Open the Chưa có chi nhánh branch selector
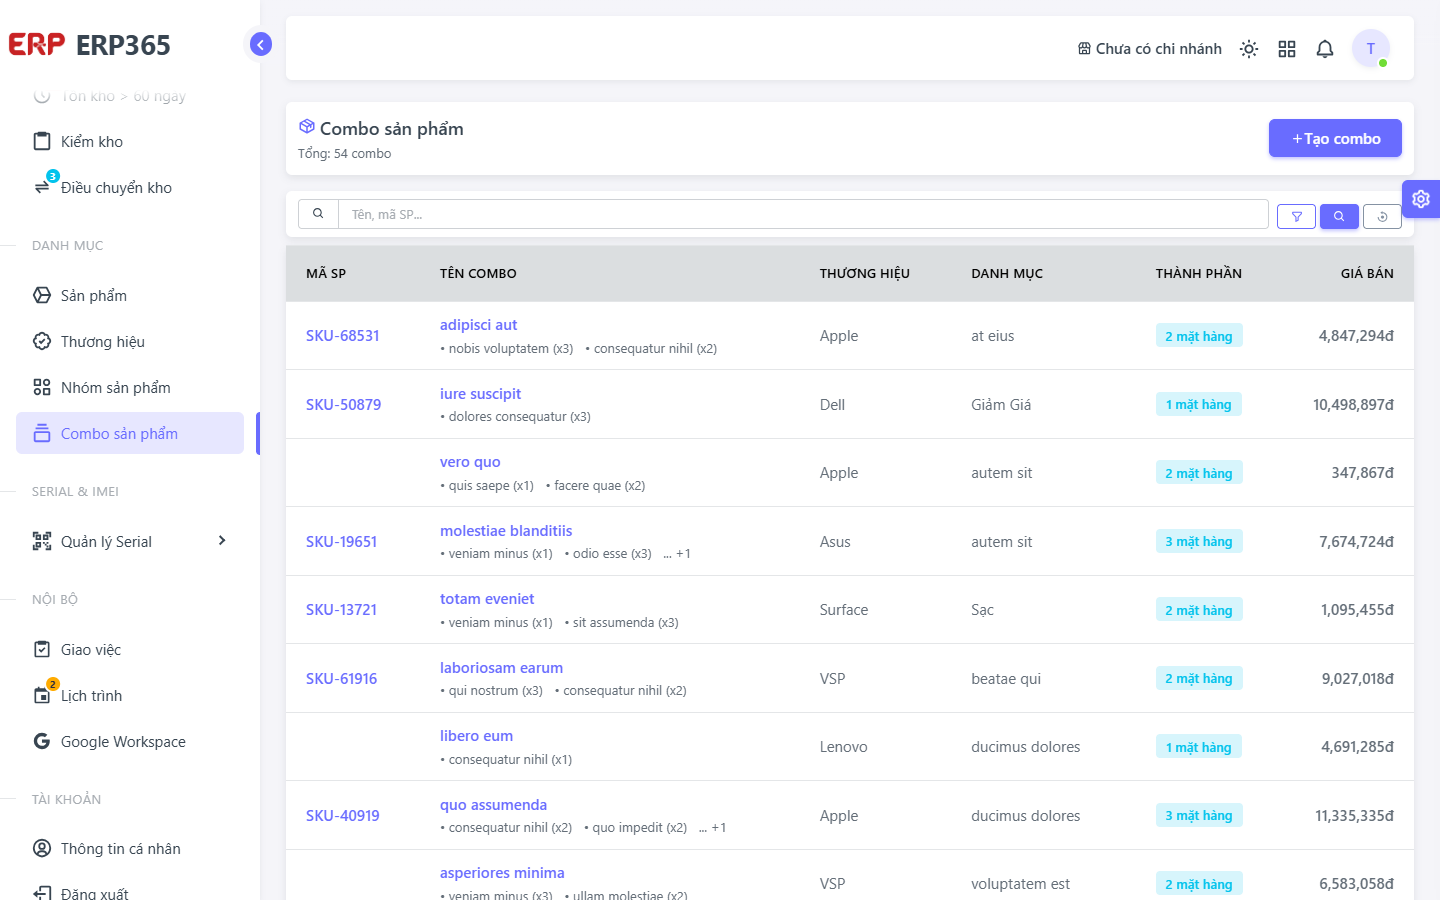1440x900 pixels. (1149, 49)
